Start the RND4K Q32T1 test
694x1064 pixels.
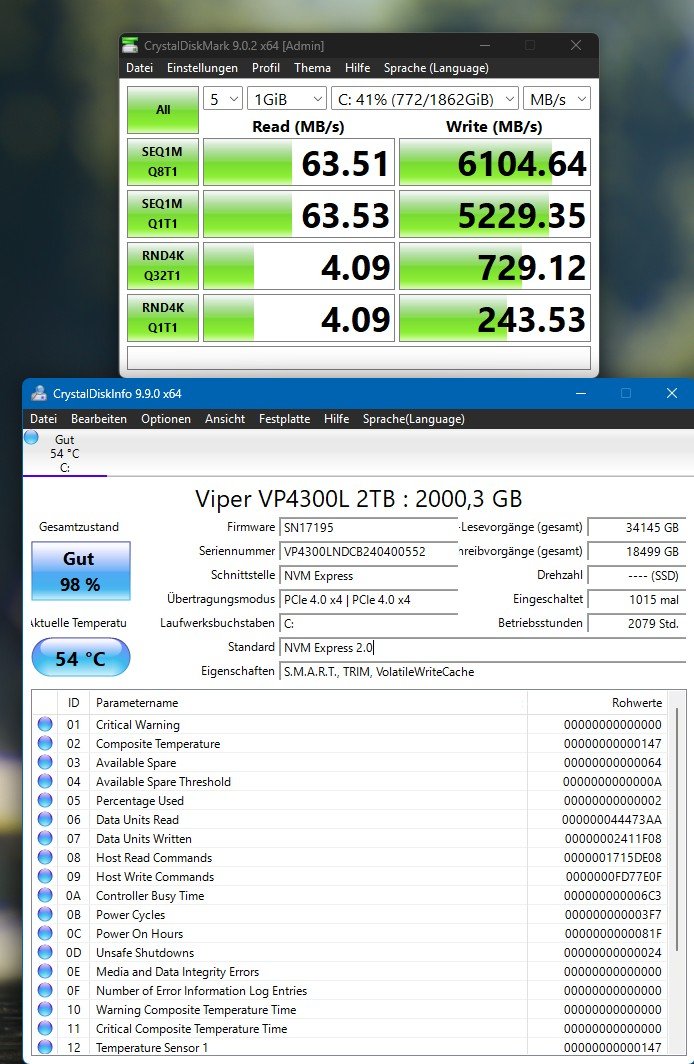point(163,265)
